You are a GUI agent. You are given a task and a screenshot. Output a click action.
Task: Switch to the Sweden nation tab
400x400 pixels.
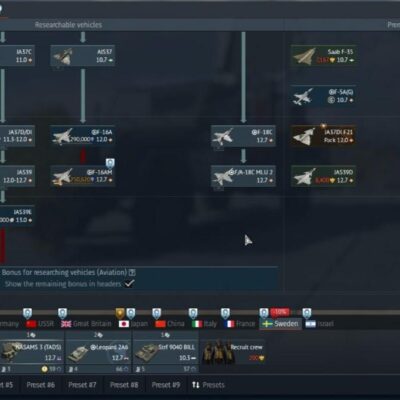(x=280, y=324)
